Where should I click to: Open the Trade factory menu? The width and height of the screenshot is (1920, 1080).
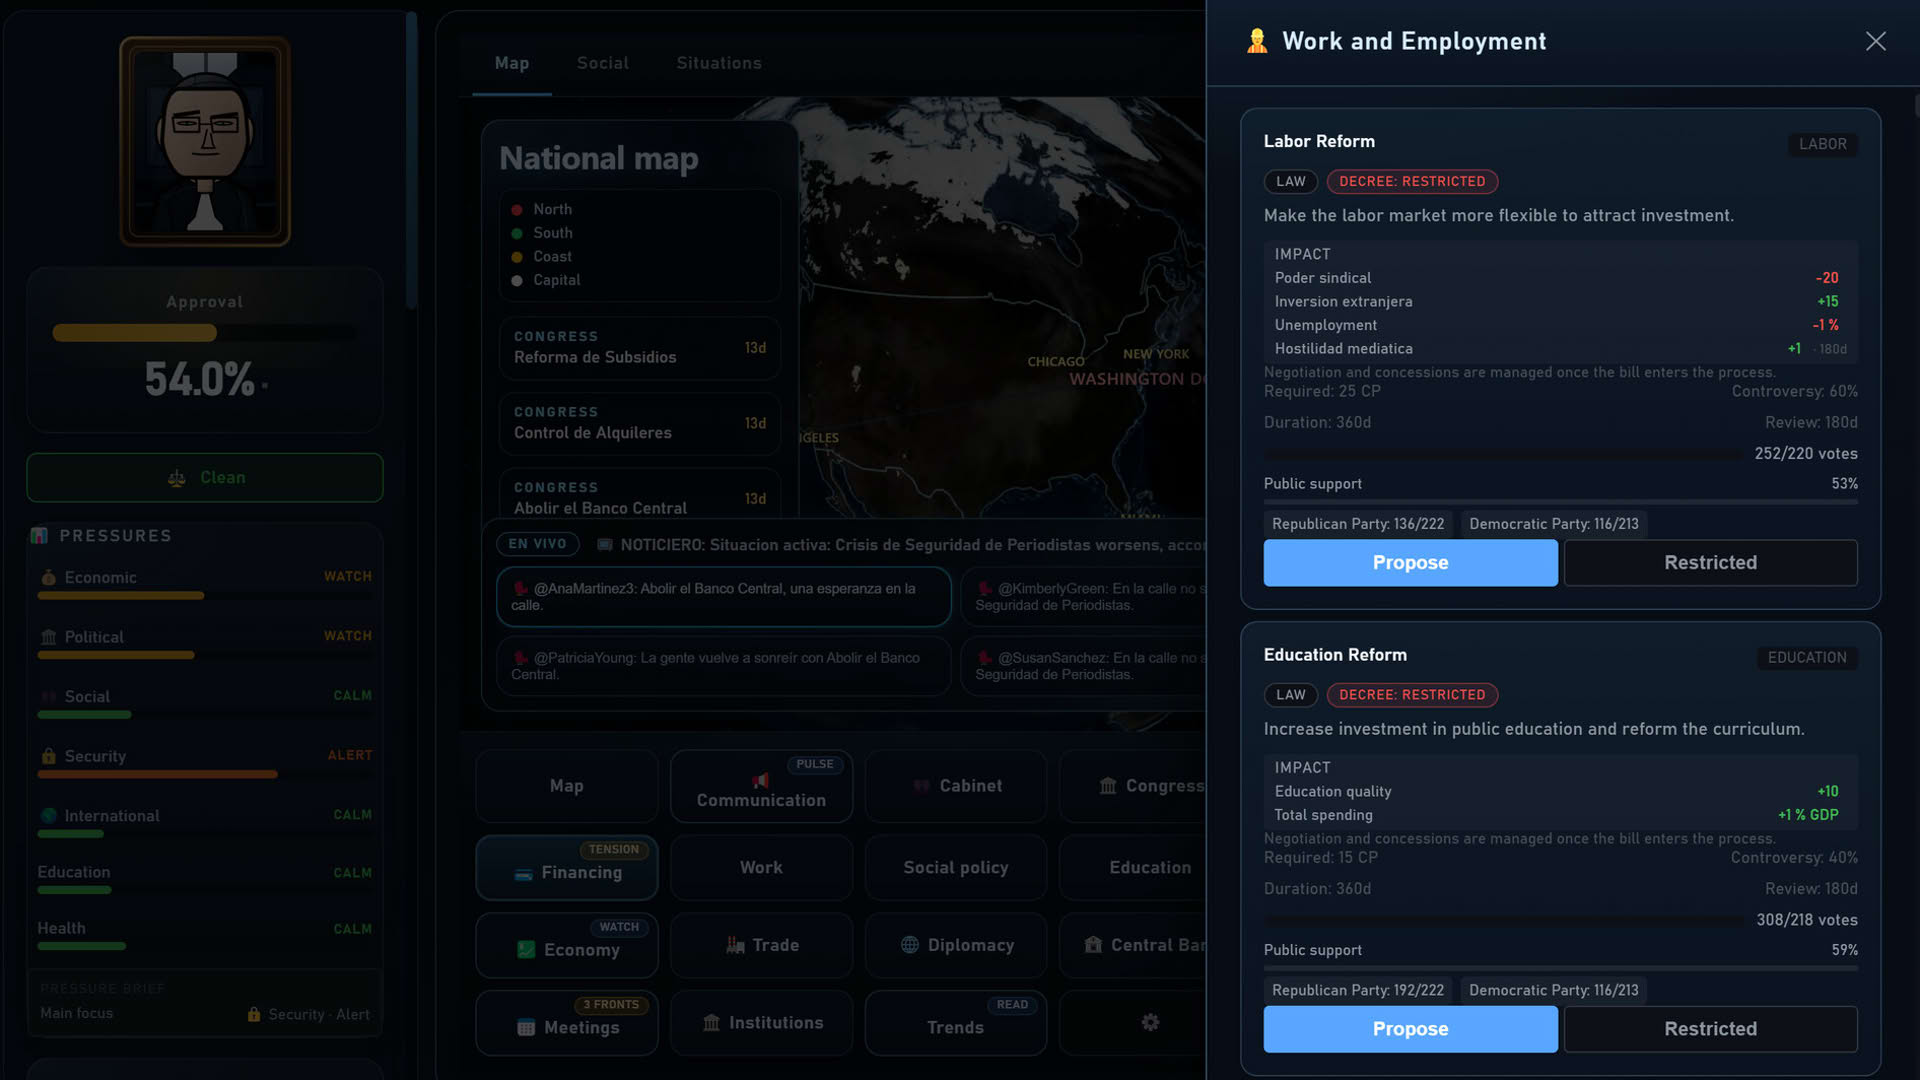click(761, 945)
